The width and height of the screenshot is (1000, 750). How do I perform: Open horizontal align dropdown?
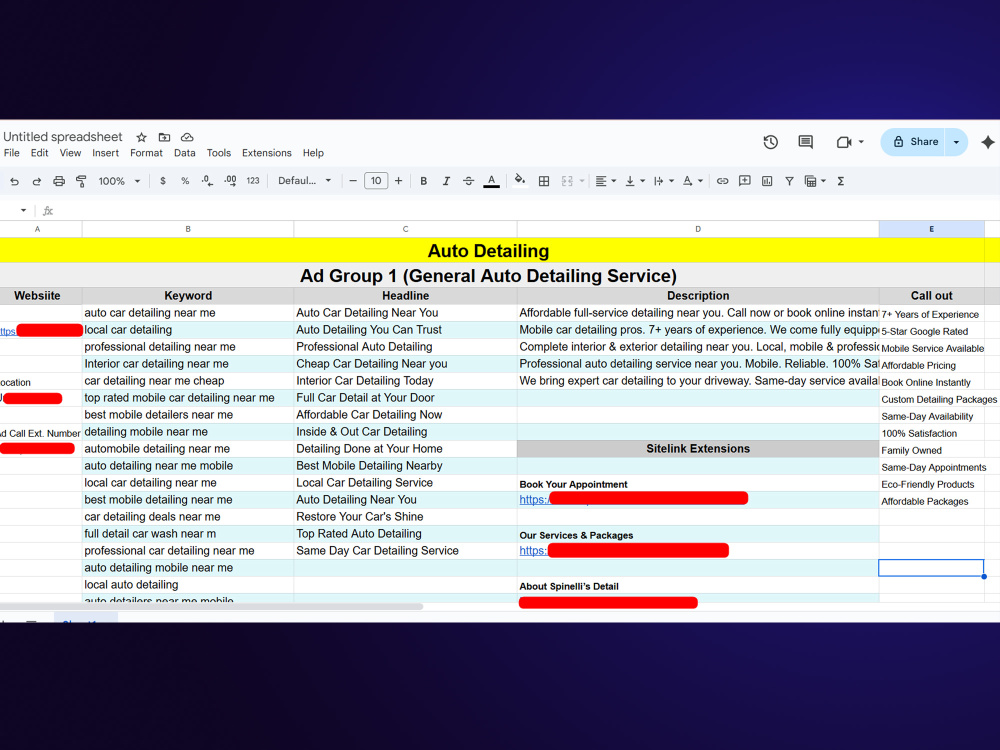pos(605,181)
